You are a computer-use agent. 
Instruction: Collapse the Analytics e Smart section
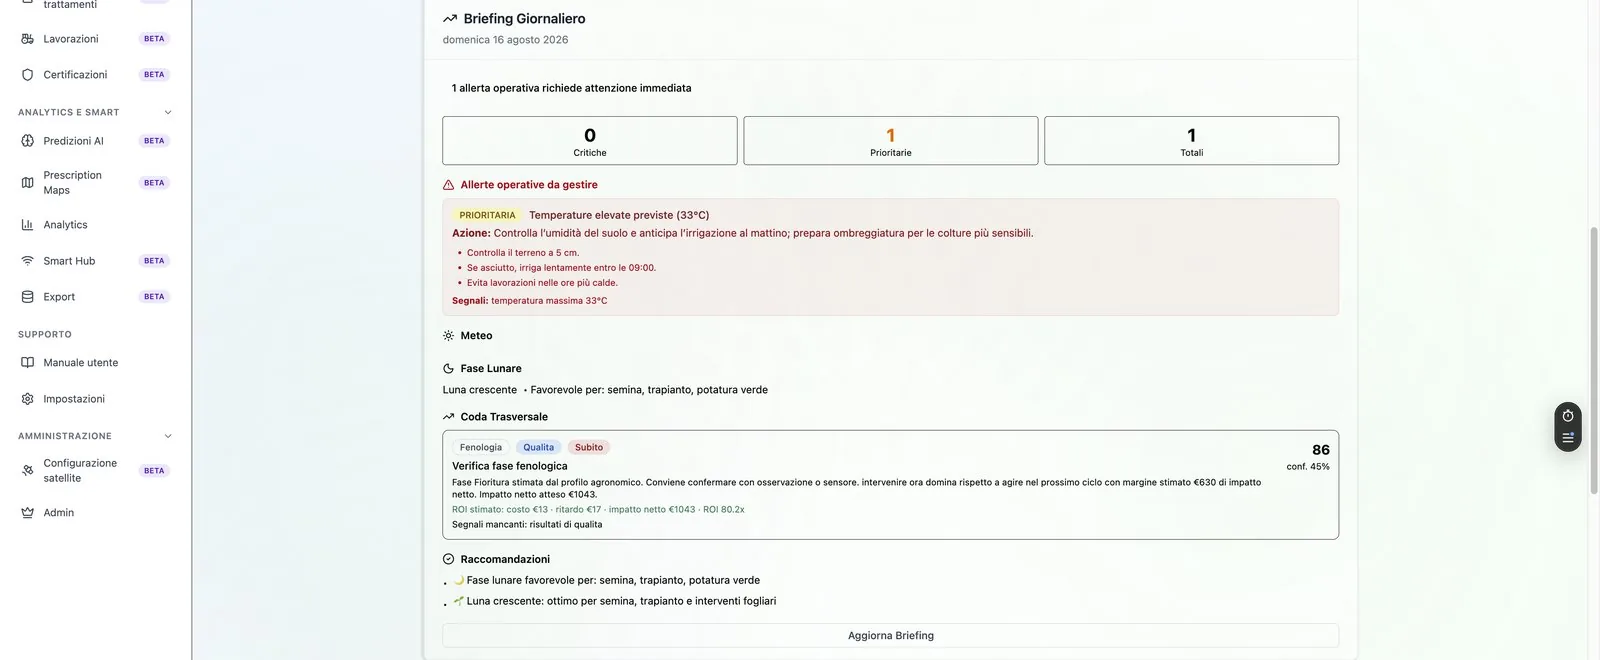tap(168, 112)
